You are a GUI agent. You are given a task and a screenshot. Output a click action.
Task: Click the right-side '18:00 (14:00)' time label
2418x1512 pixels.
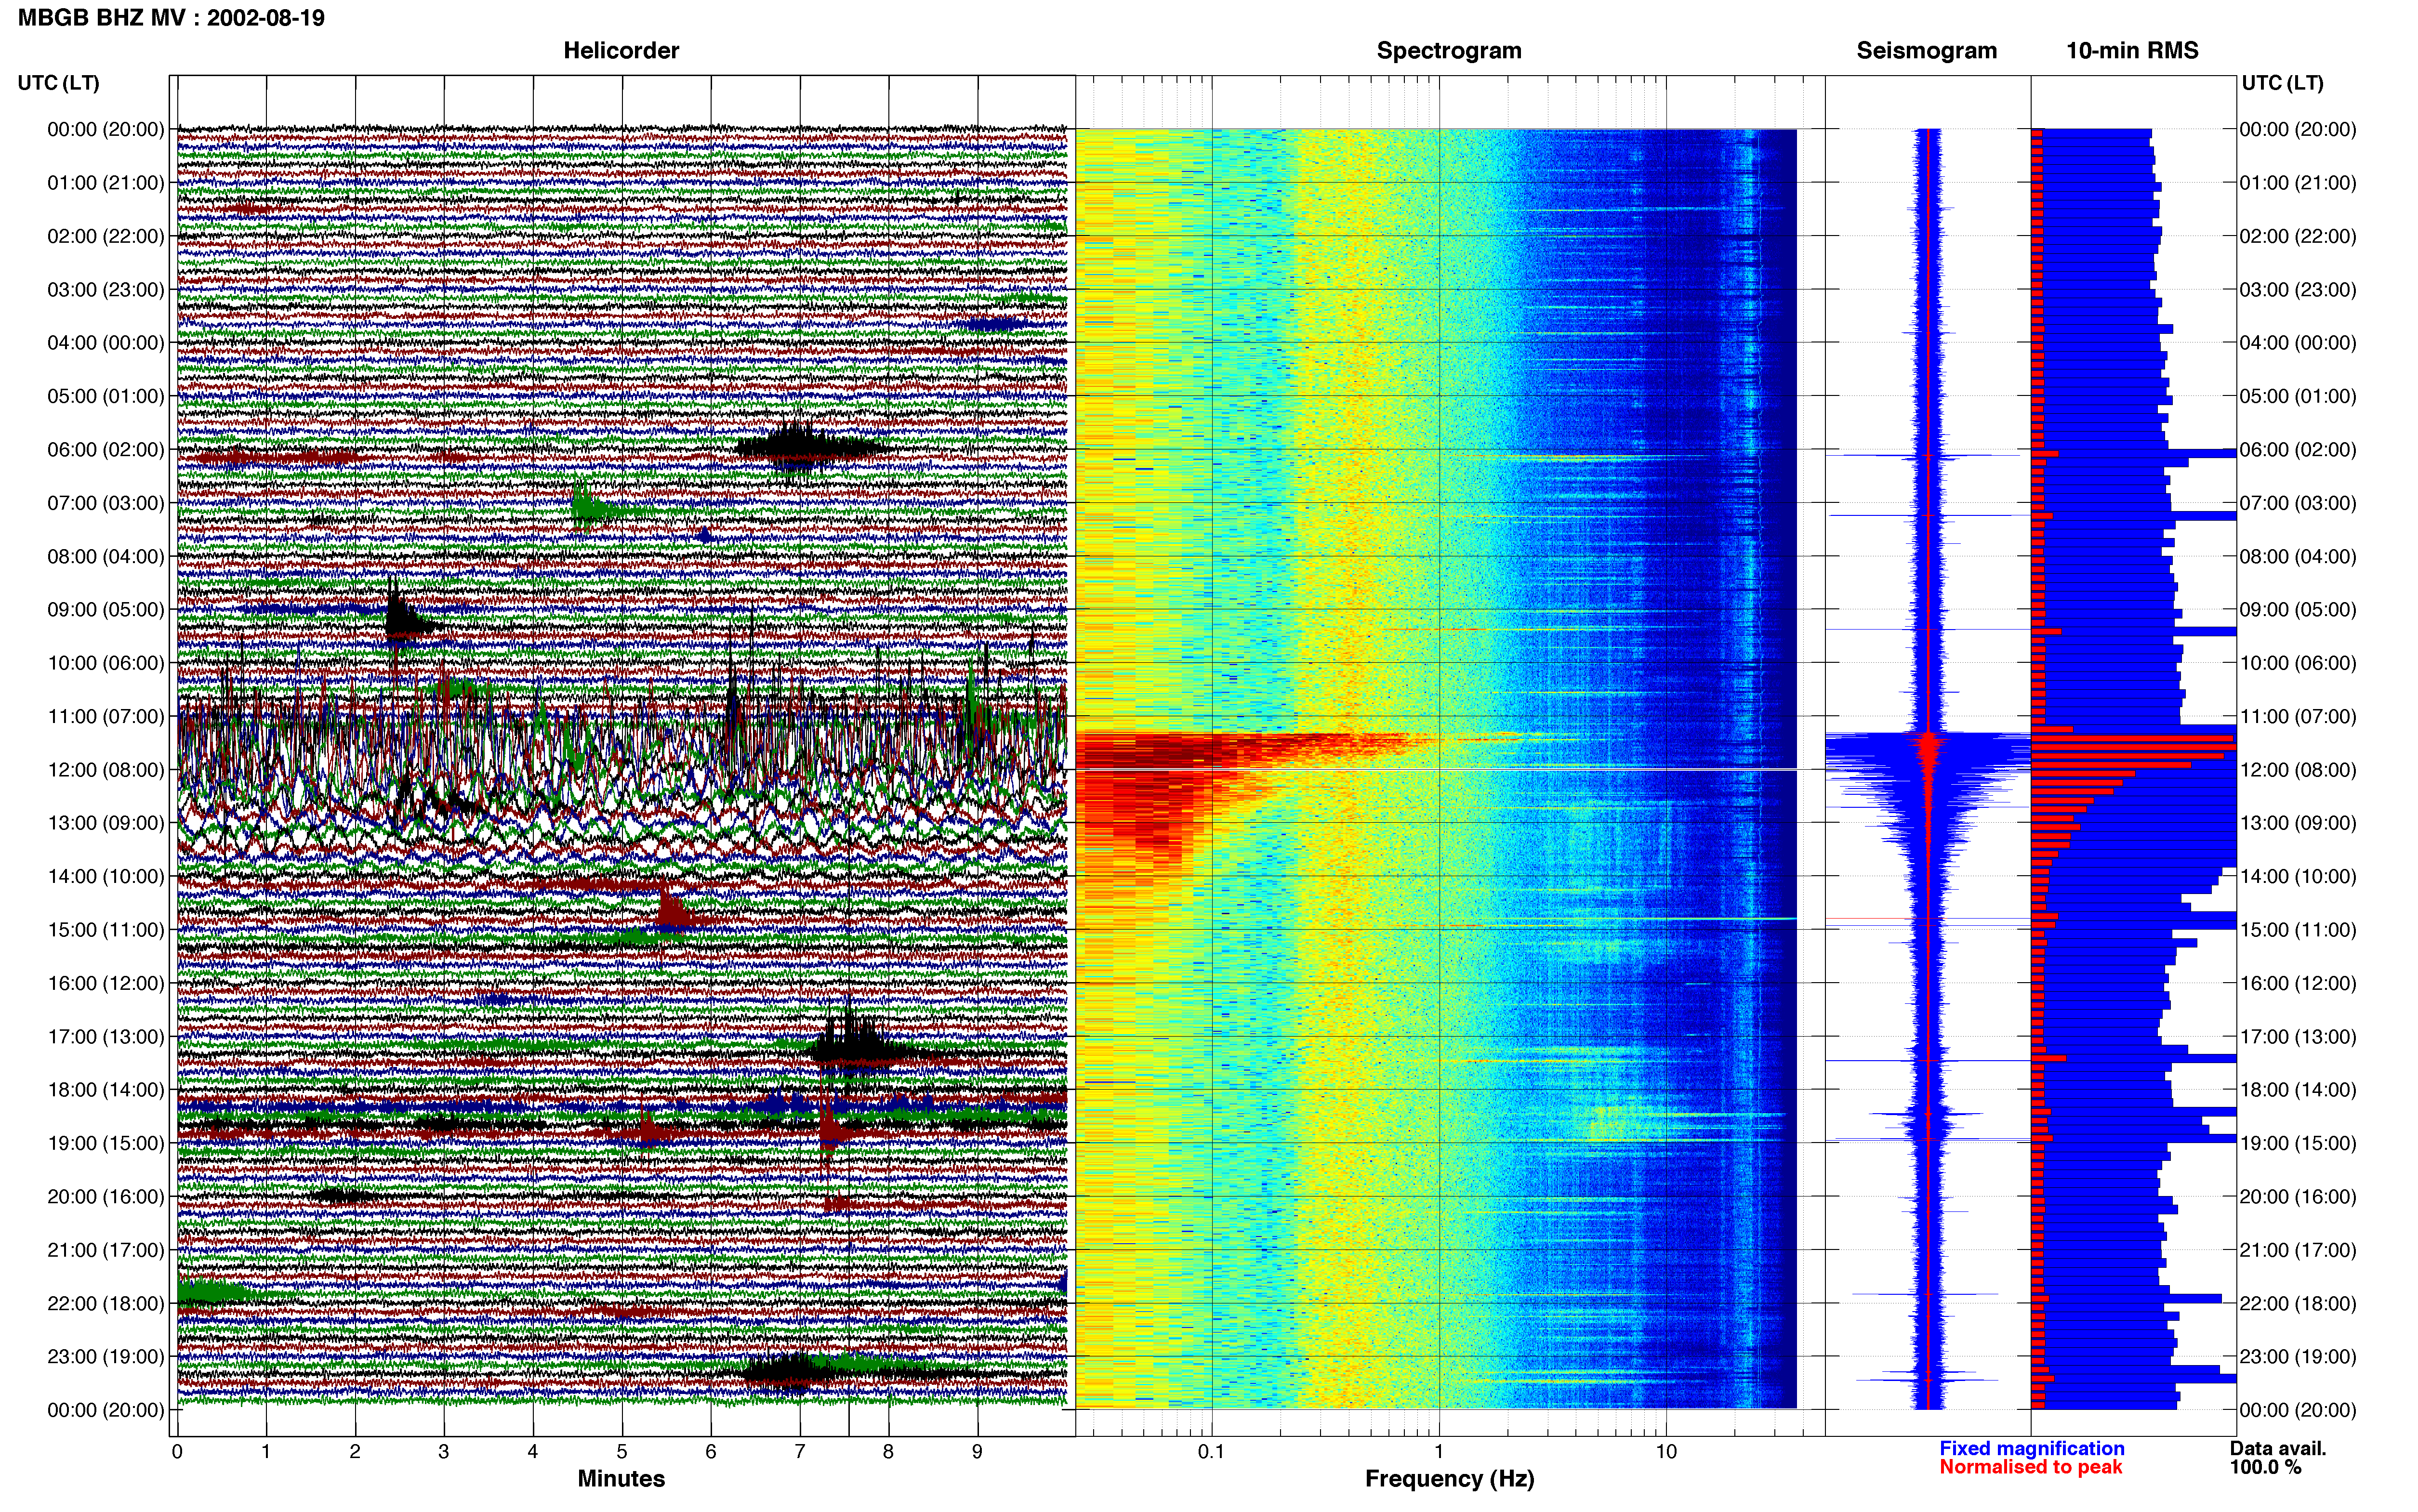(x=2298, y=1090)
